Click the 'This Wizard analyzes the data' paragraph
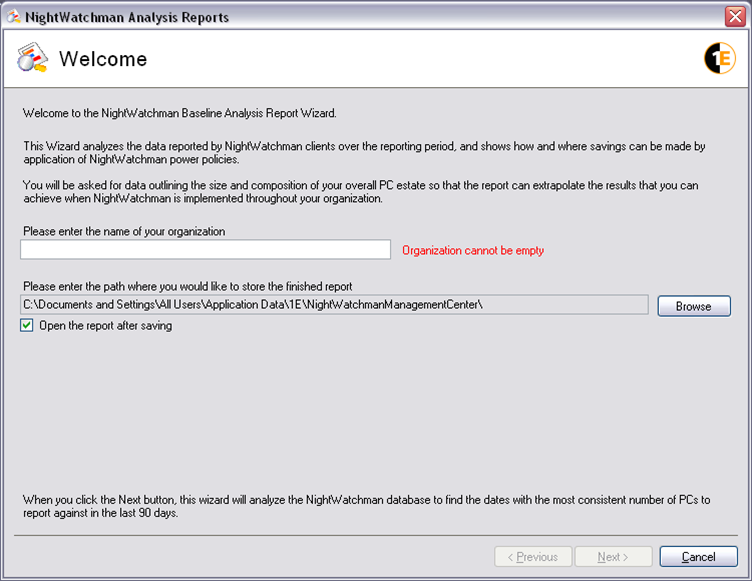This screenshot has width=752, height=581. click(x=364, y=153)
